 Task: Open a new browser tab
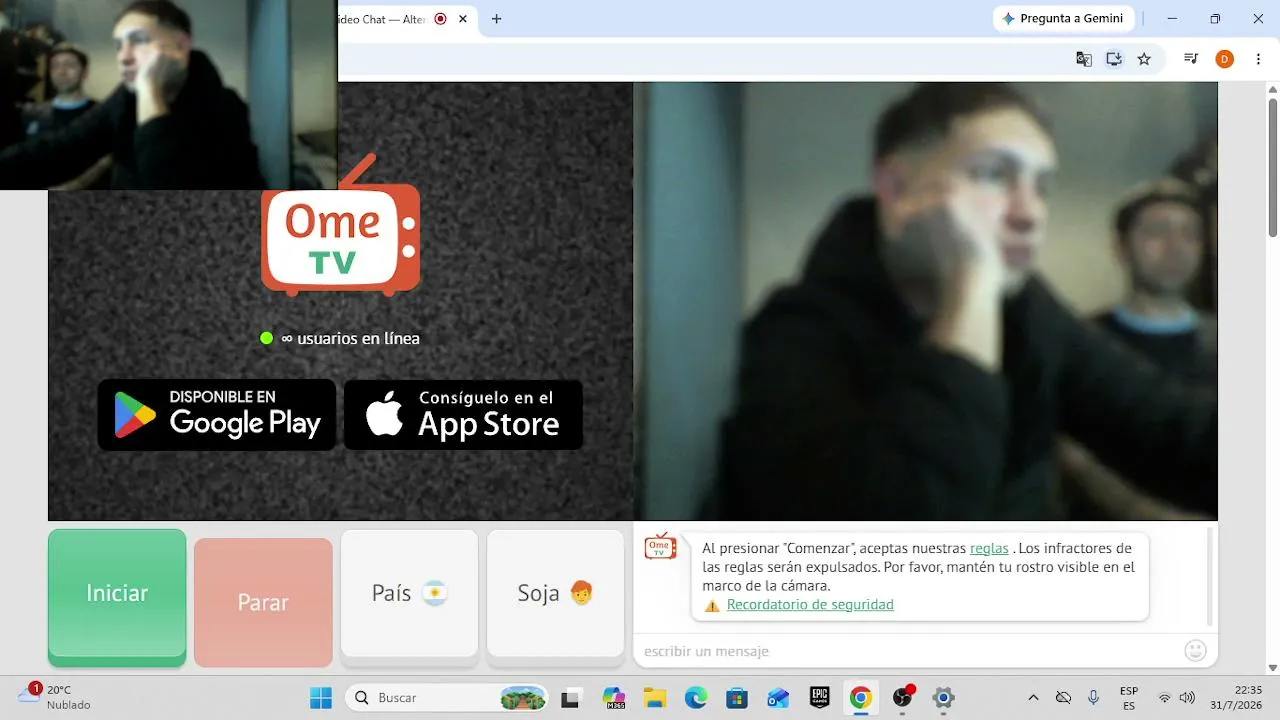tap(496, 19)
